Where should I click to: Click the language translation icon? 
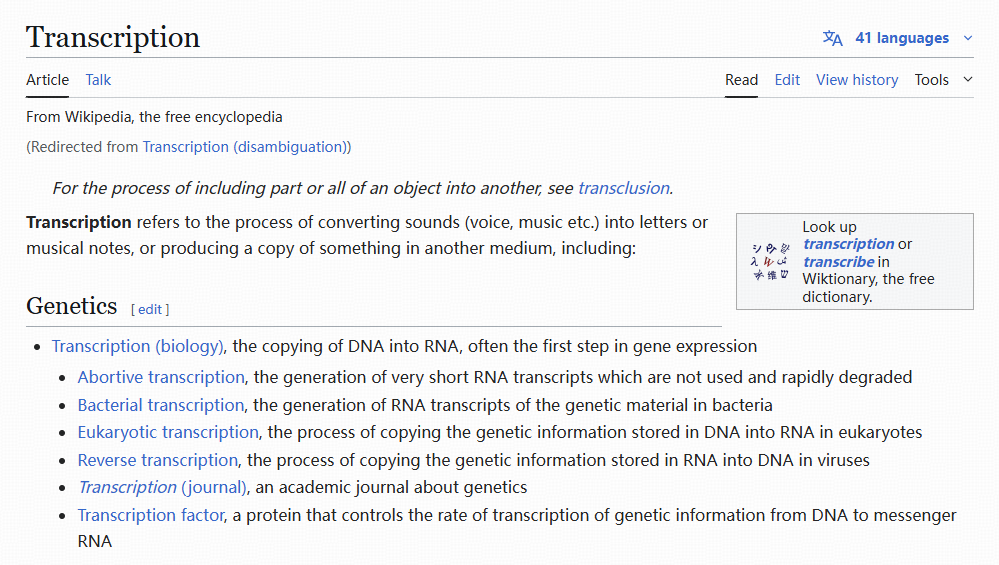coord(832,38)
